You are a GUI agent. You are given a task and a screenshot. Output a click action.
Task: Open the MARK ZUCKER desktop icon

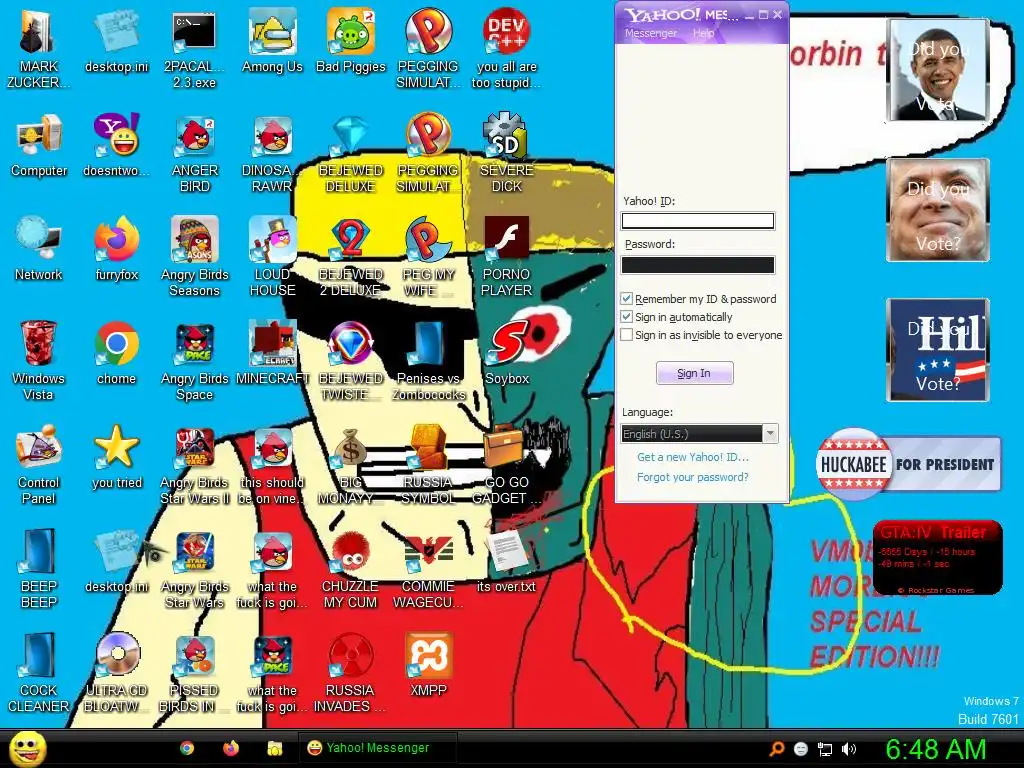click(39, 49)
